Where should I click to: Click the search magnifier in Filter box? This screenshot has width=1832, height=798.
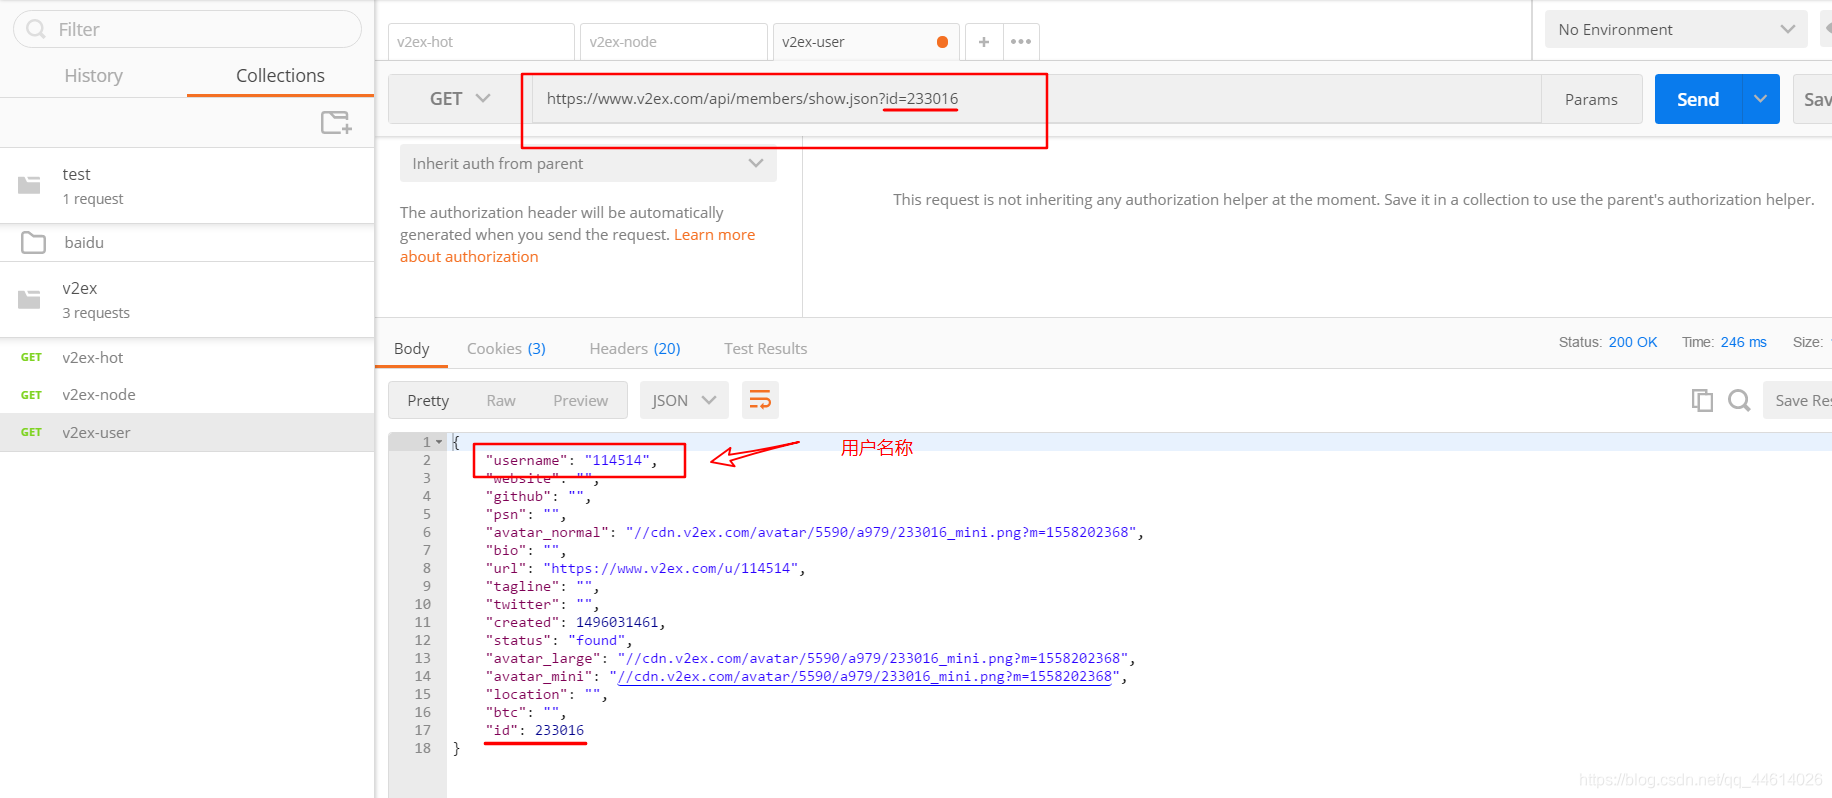pyautogui.click(x=36, y=29)
